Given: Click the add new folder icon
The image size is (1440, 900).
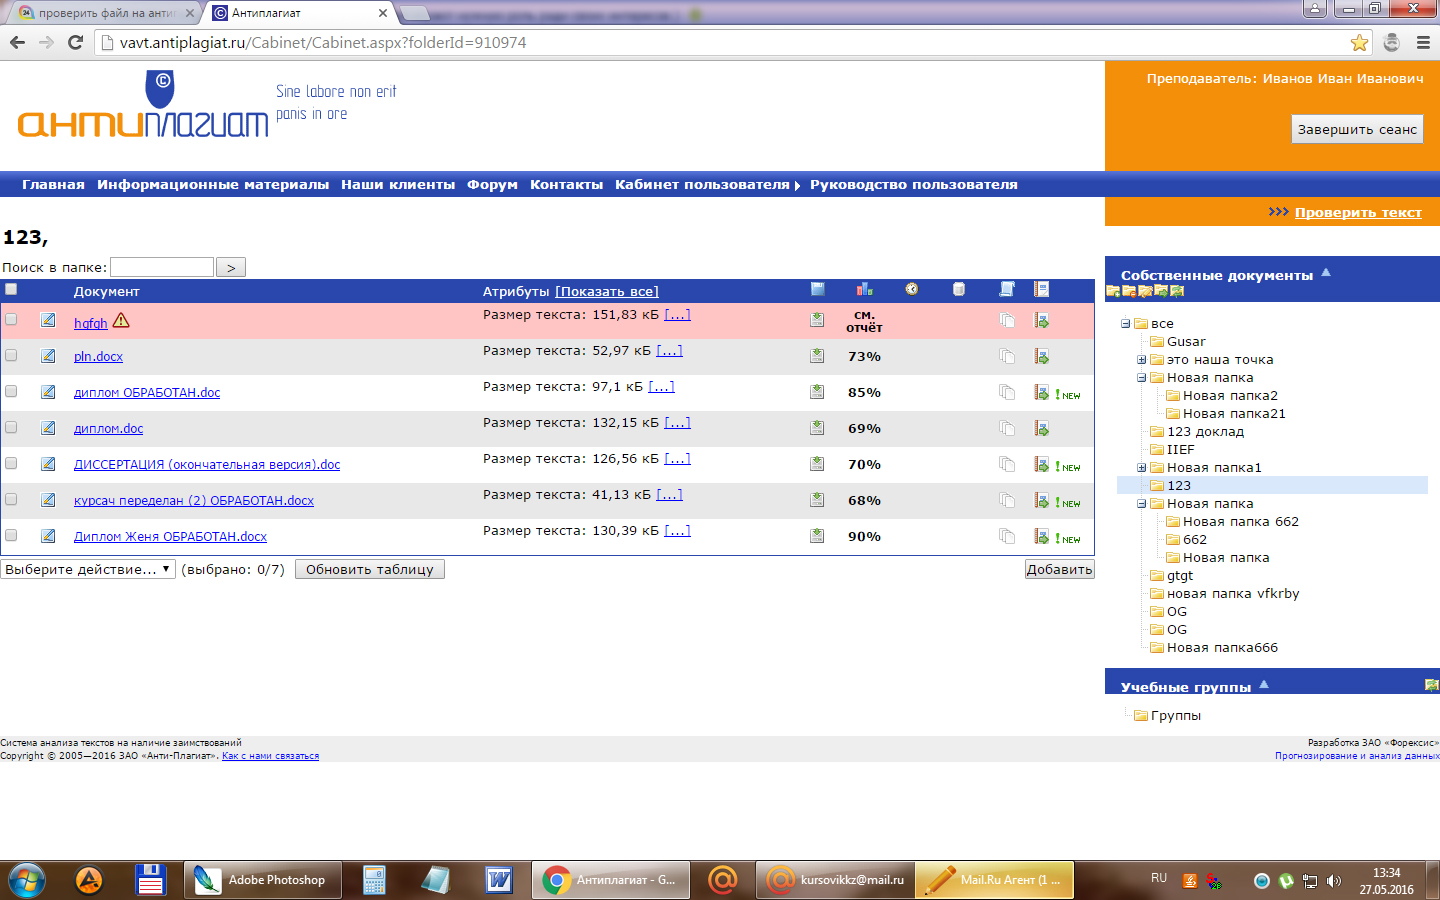Looking at the screenshot, I should 1113,291.
